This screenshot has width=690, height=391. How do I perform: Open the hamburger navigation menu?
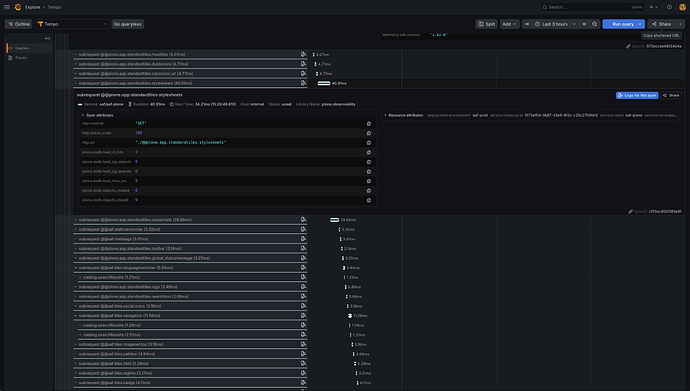(x=7, y=7)
